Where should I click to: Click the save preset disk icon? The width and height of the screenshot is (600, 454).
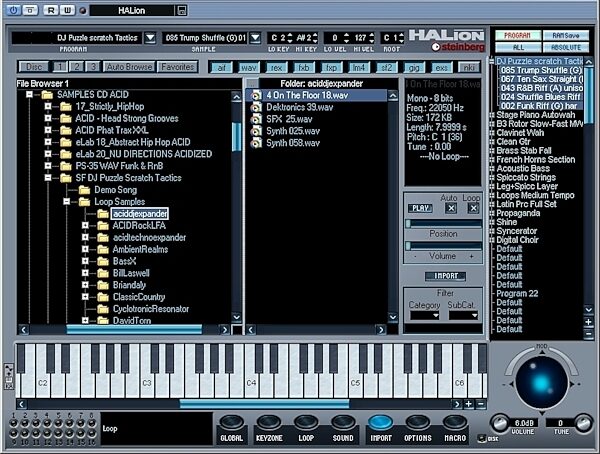click(181, 10)
